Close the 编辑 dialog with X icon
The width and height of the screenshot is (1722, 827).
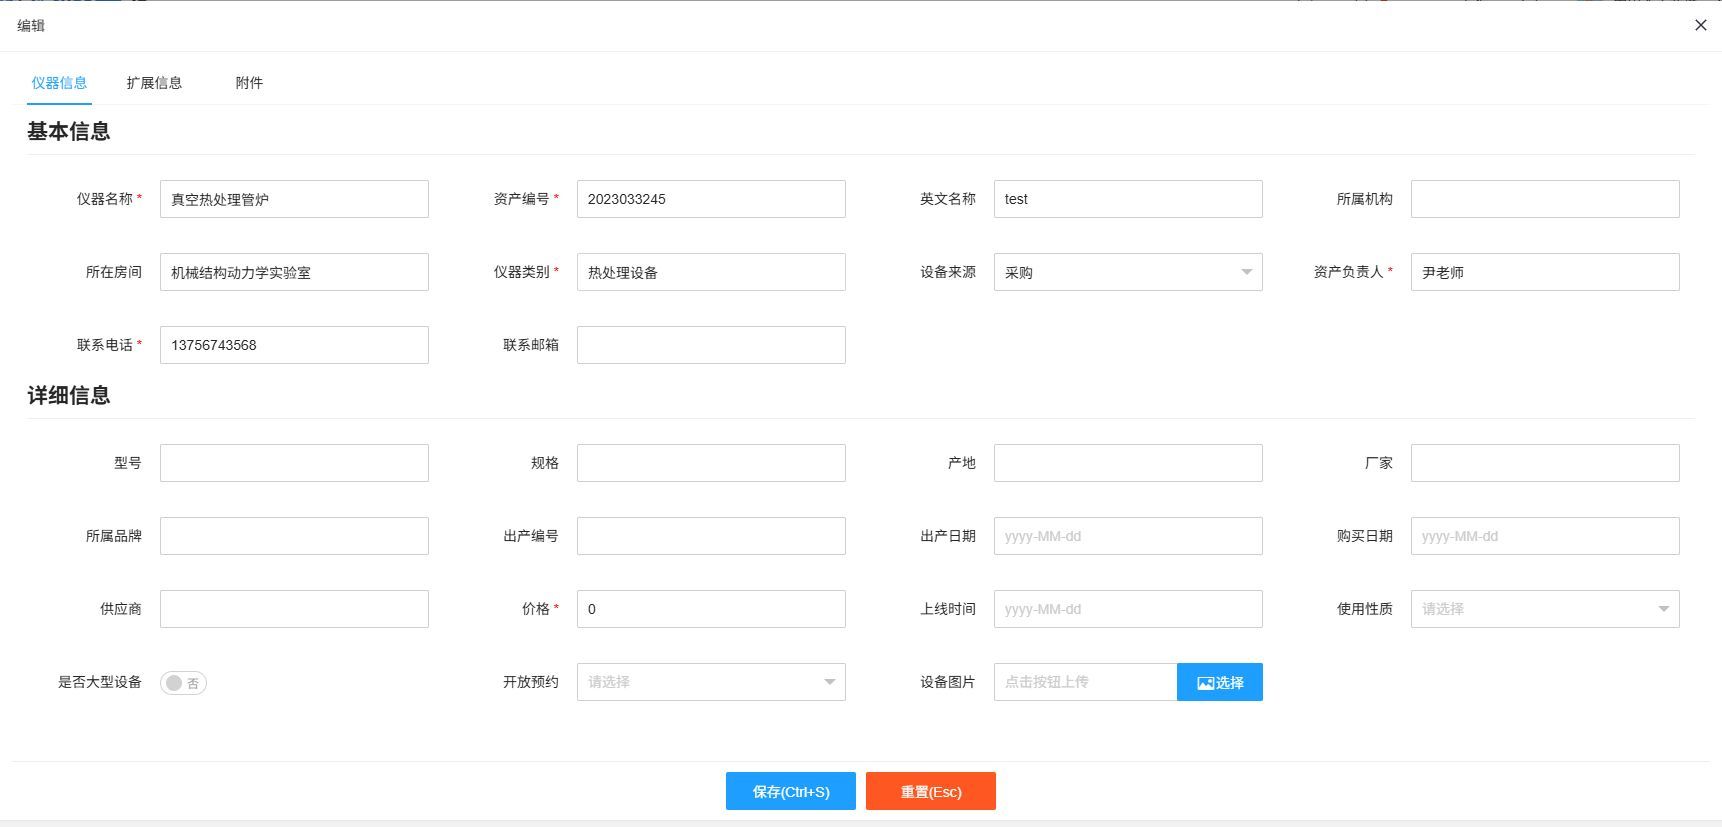(1700, 25)
